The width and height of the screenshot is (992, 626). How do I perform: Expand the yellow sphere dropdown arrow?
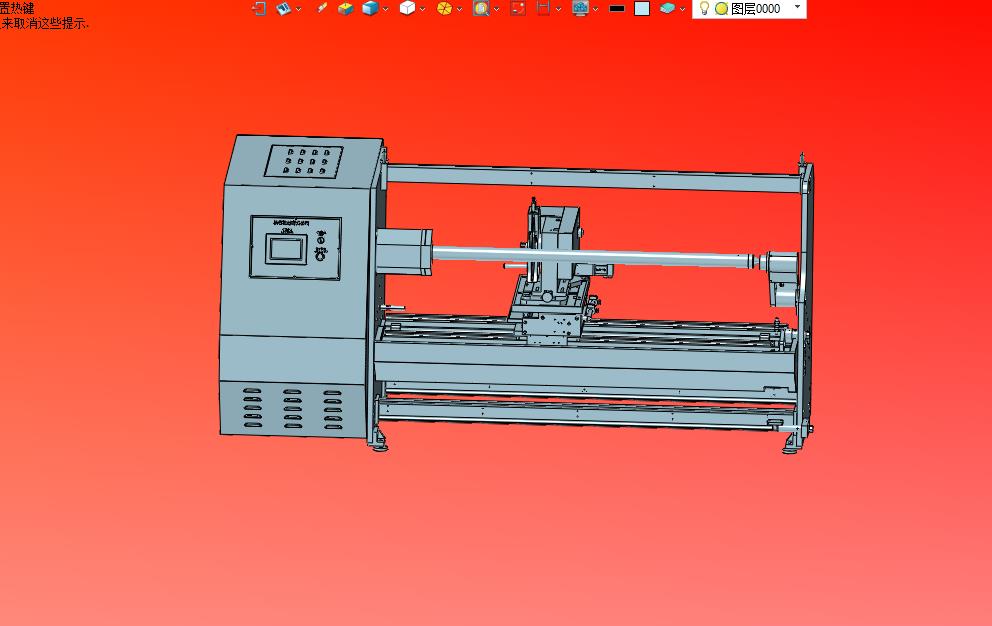tap(459, 9)
